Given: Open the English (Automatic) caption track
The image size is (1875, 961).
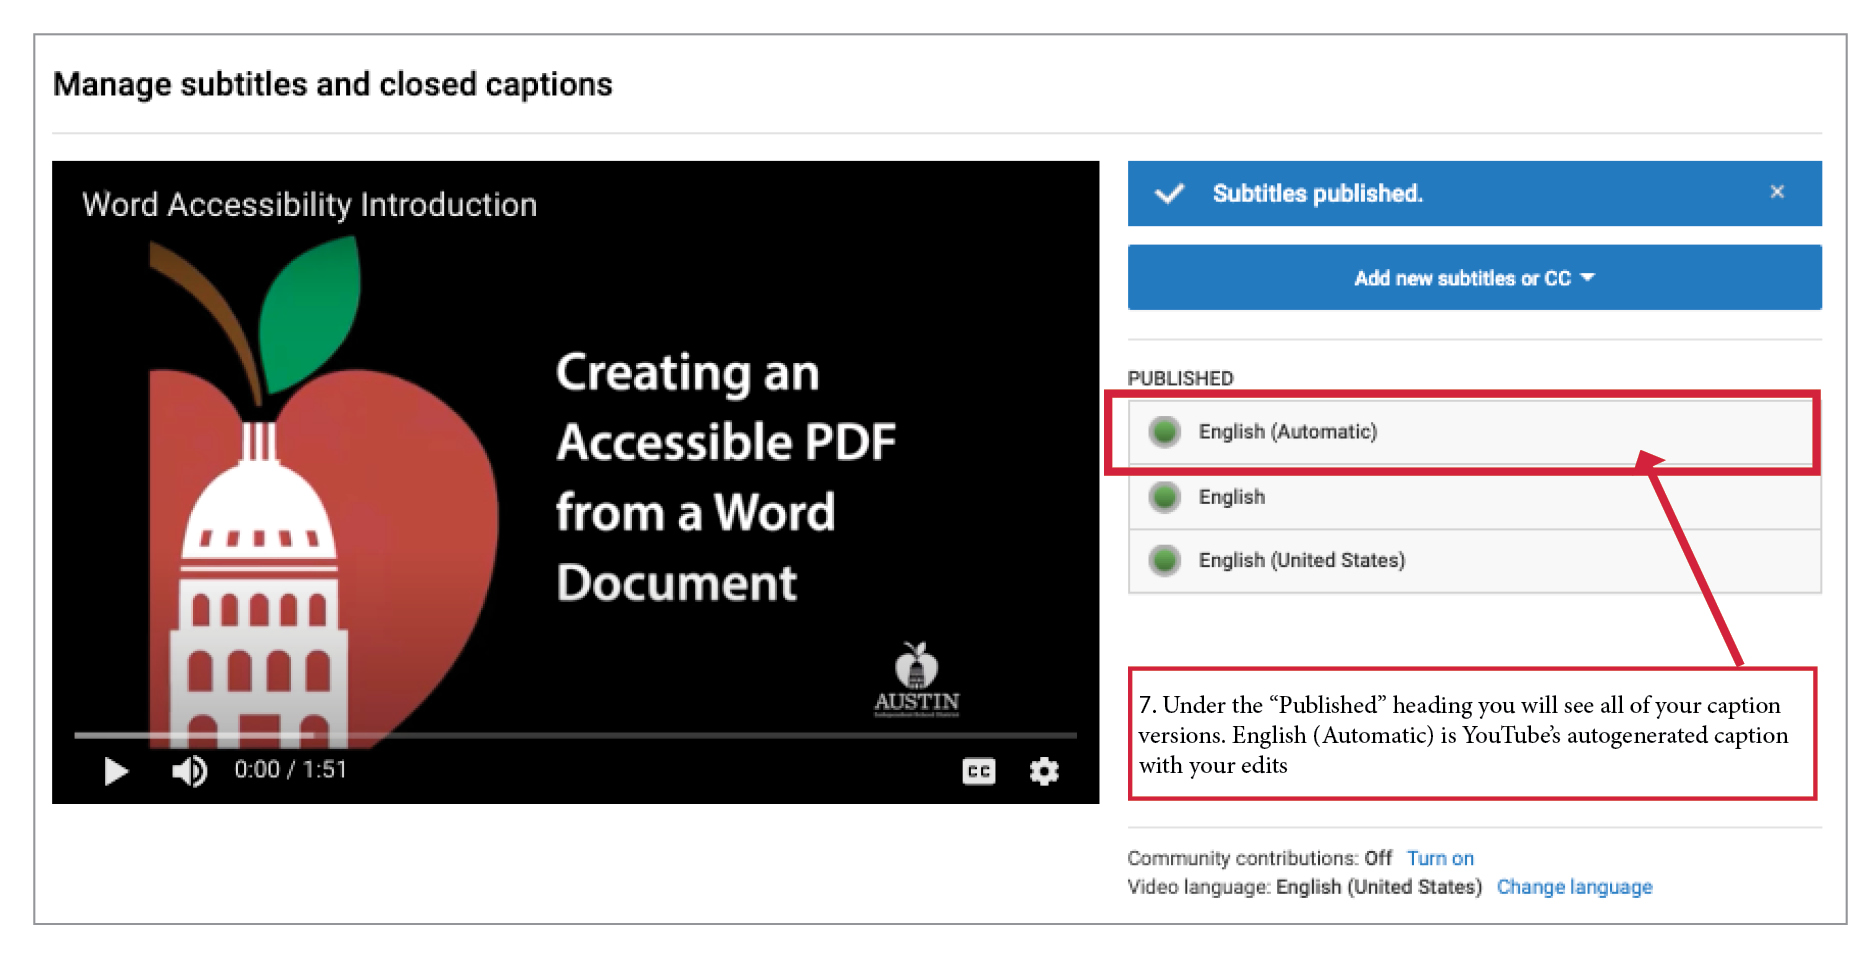Looking at the screenshot, I should click(x=1287, y=432).
